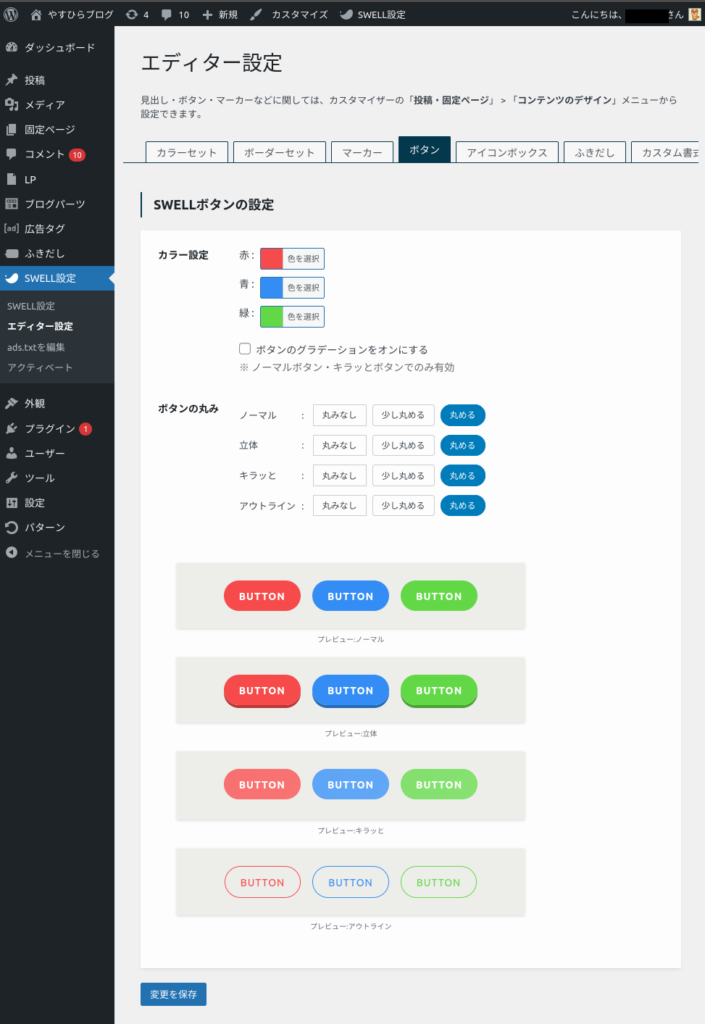
Task: Click red BUTTON in ノーマル preview
Action: pyautogui.click(x=262, y=596)
